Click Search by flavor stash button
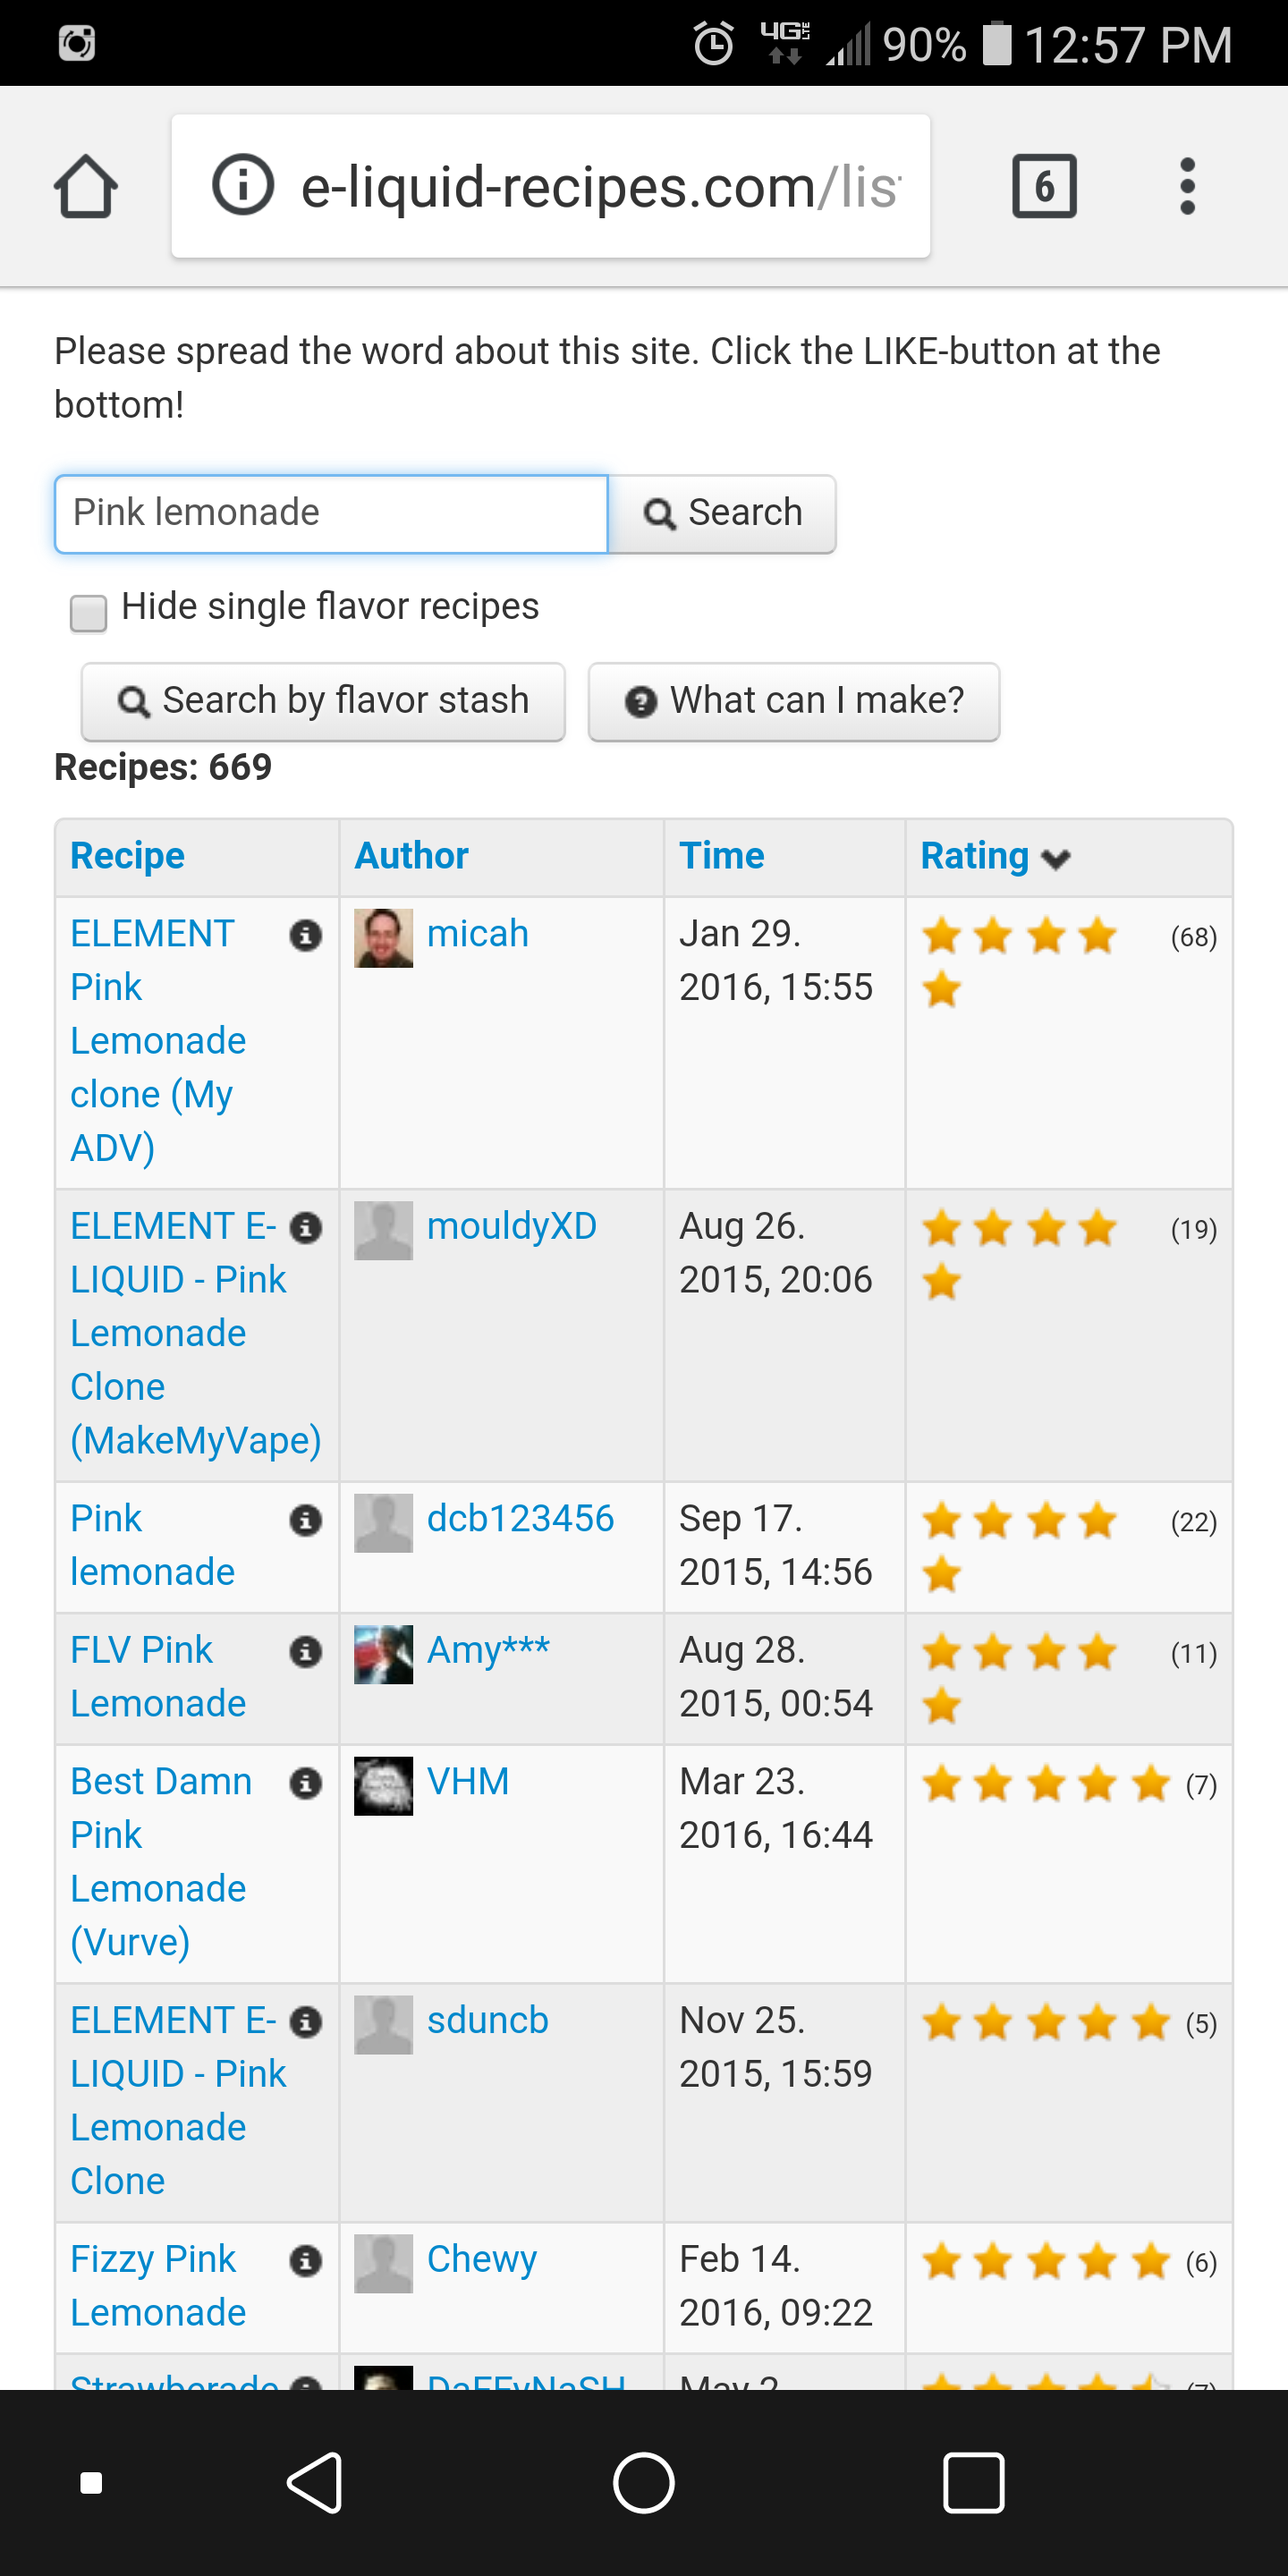The width and height of the screenshot is (1288, 2576). pyautogui.click(x=323, y=701)
